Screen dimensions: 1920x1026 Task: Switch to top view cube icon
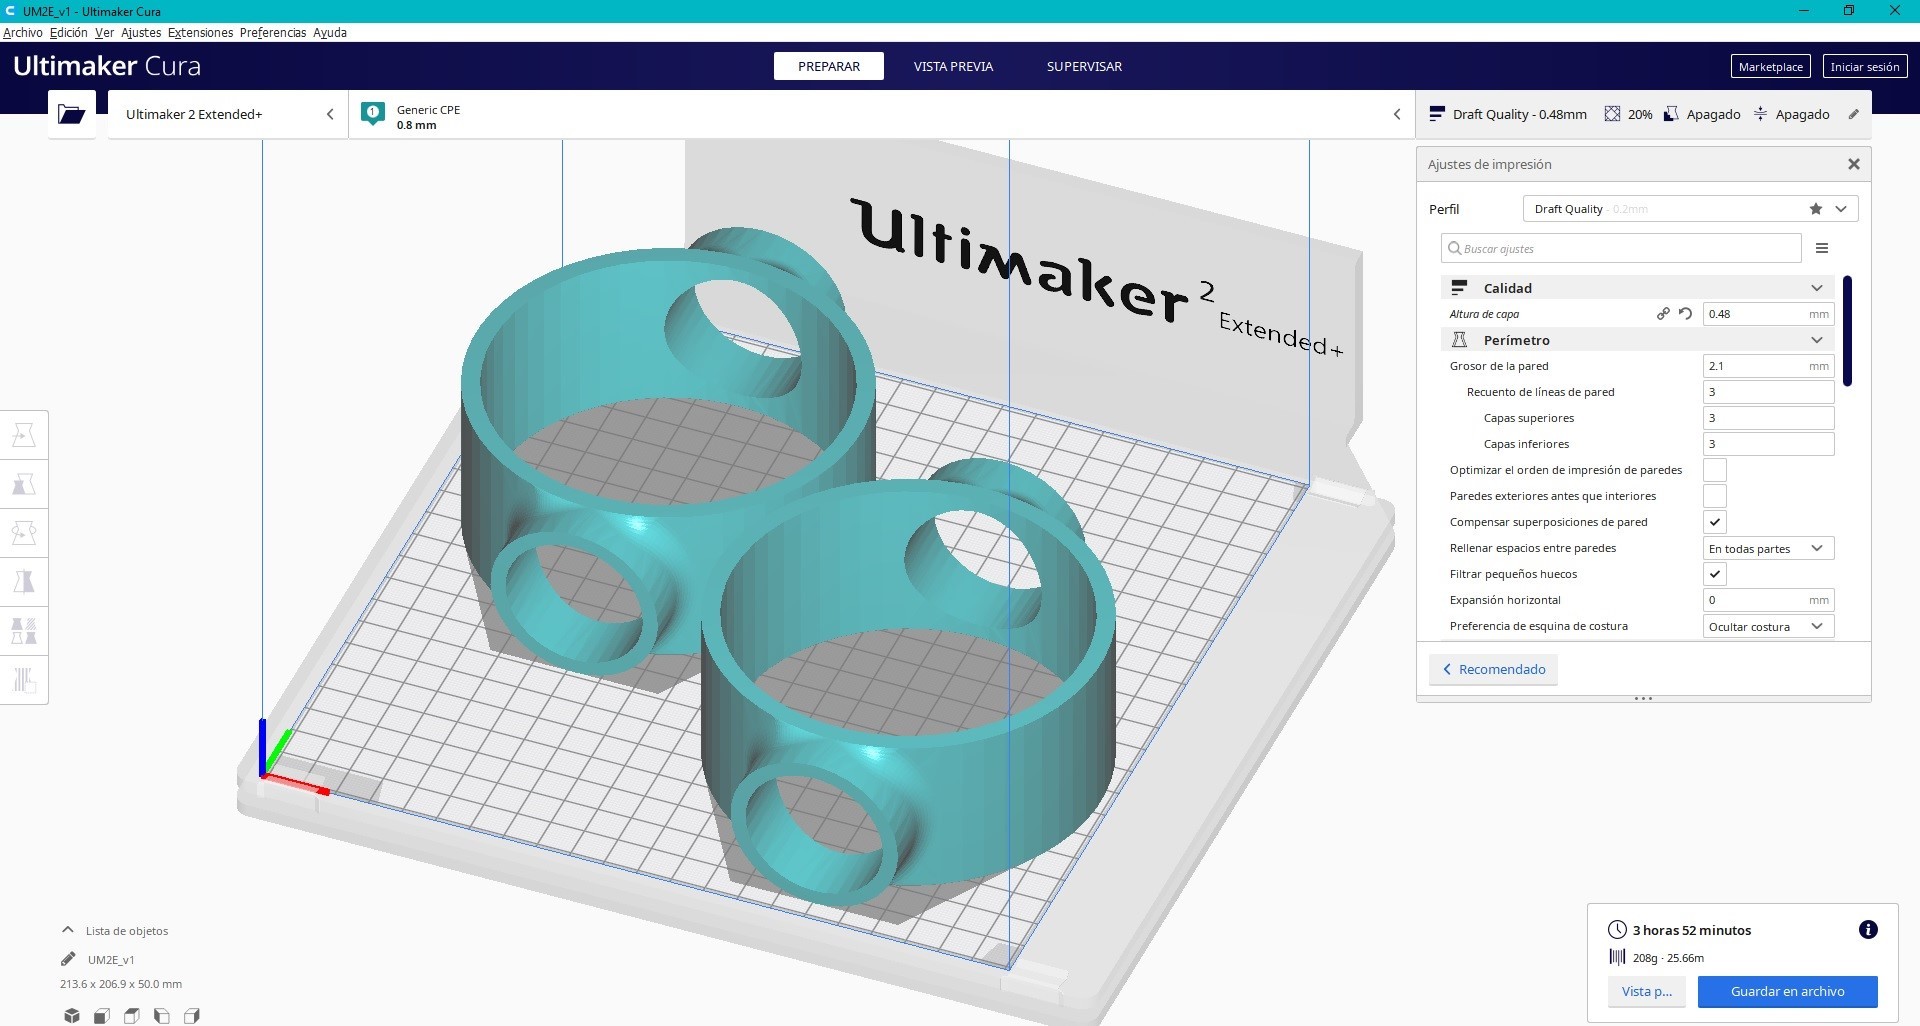pyautogui.click(x=132, y=1016)
